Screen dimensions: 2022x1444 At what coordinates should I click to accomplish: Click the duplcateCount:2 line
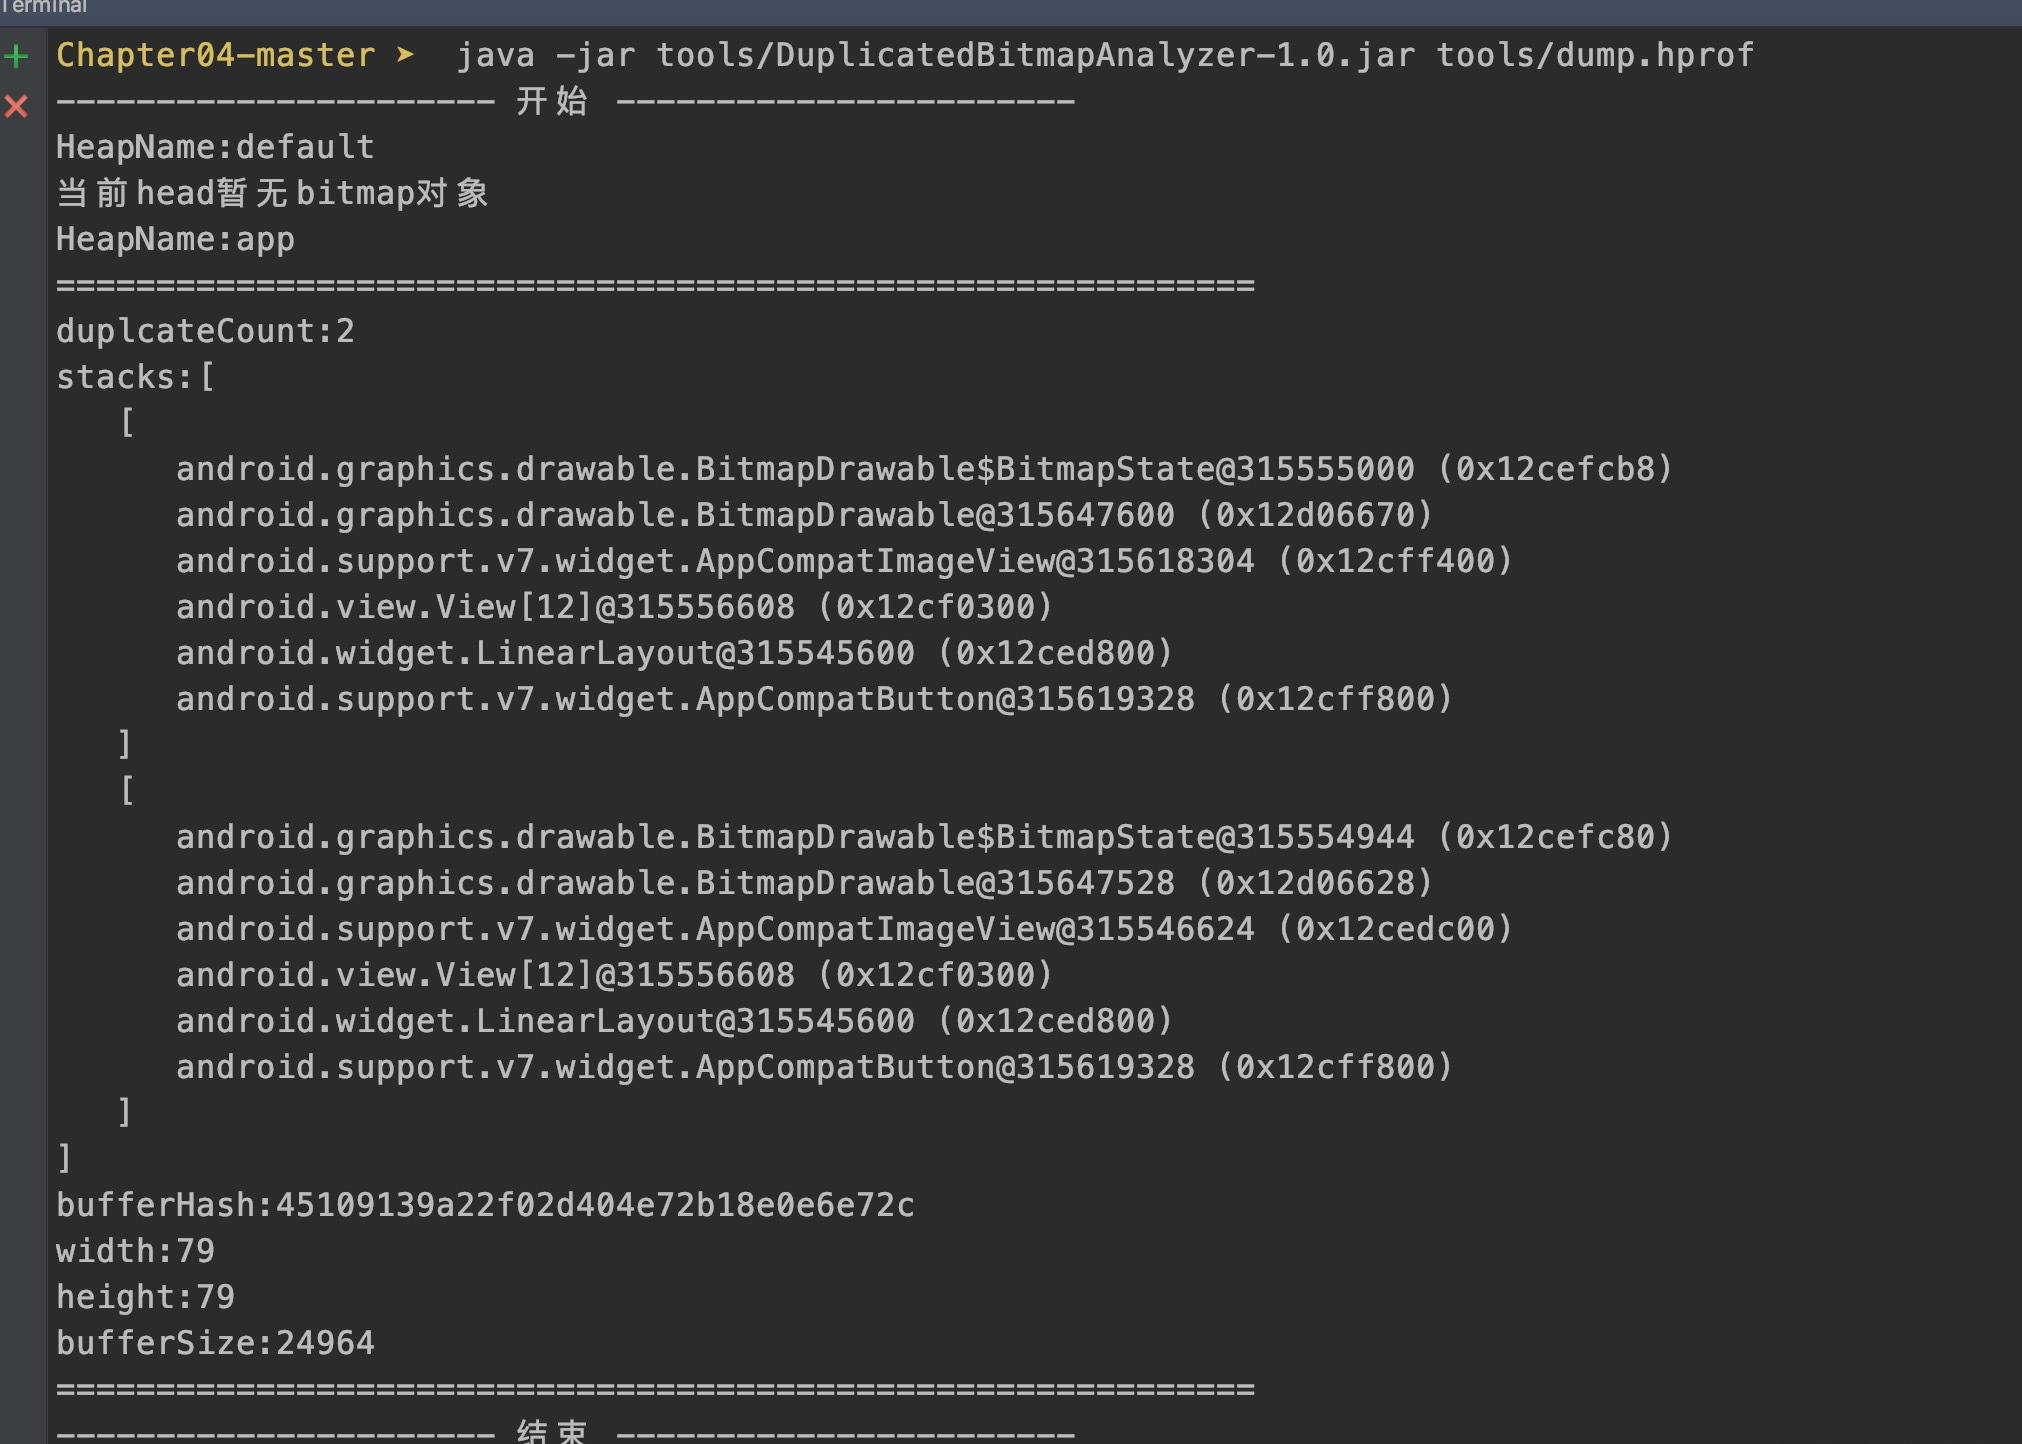pos(205,332)
